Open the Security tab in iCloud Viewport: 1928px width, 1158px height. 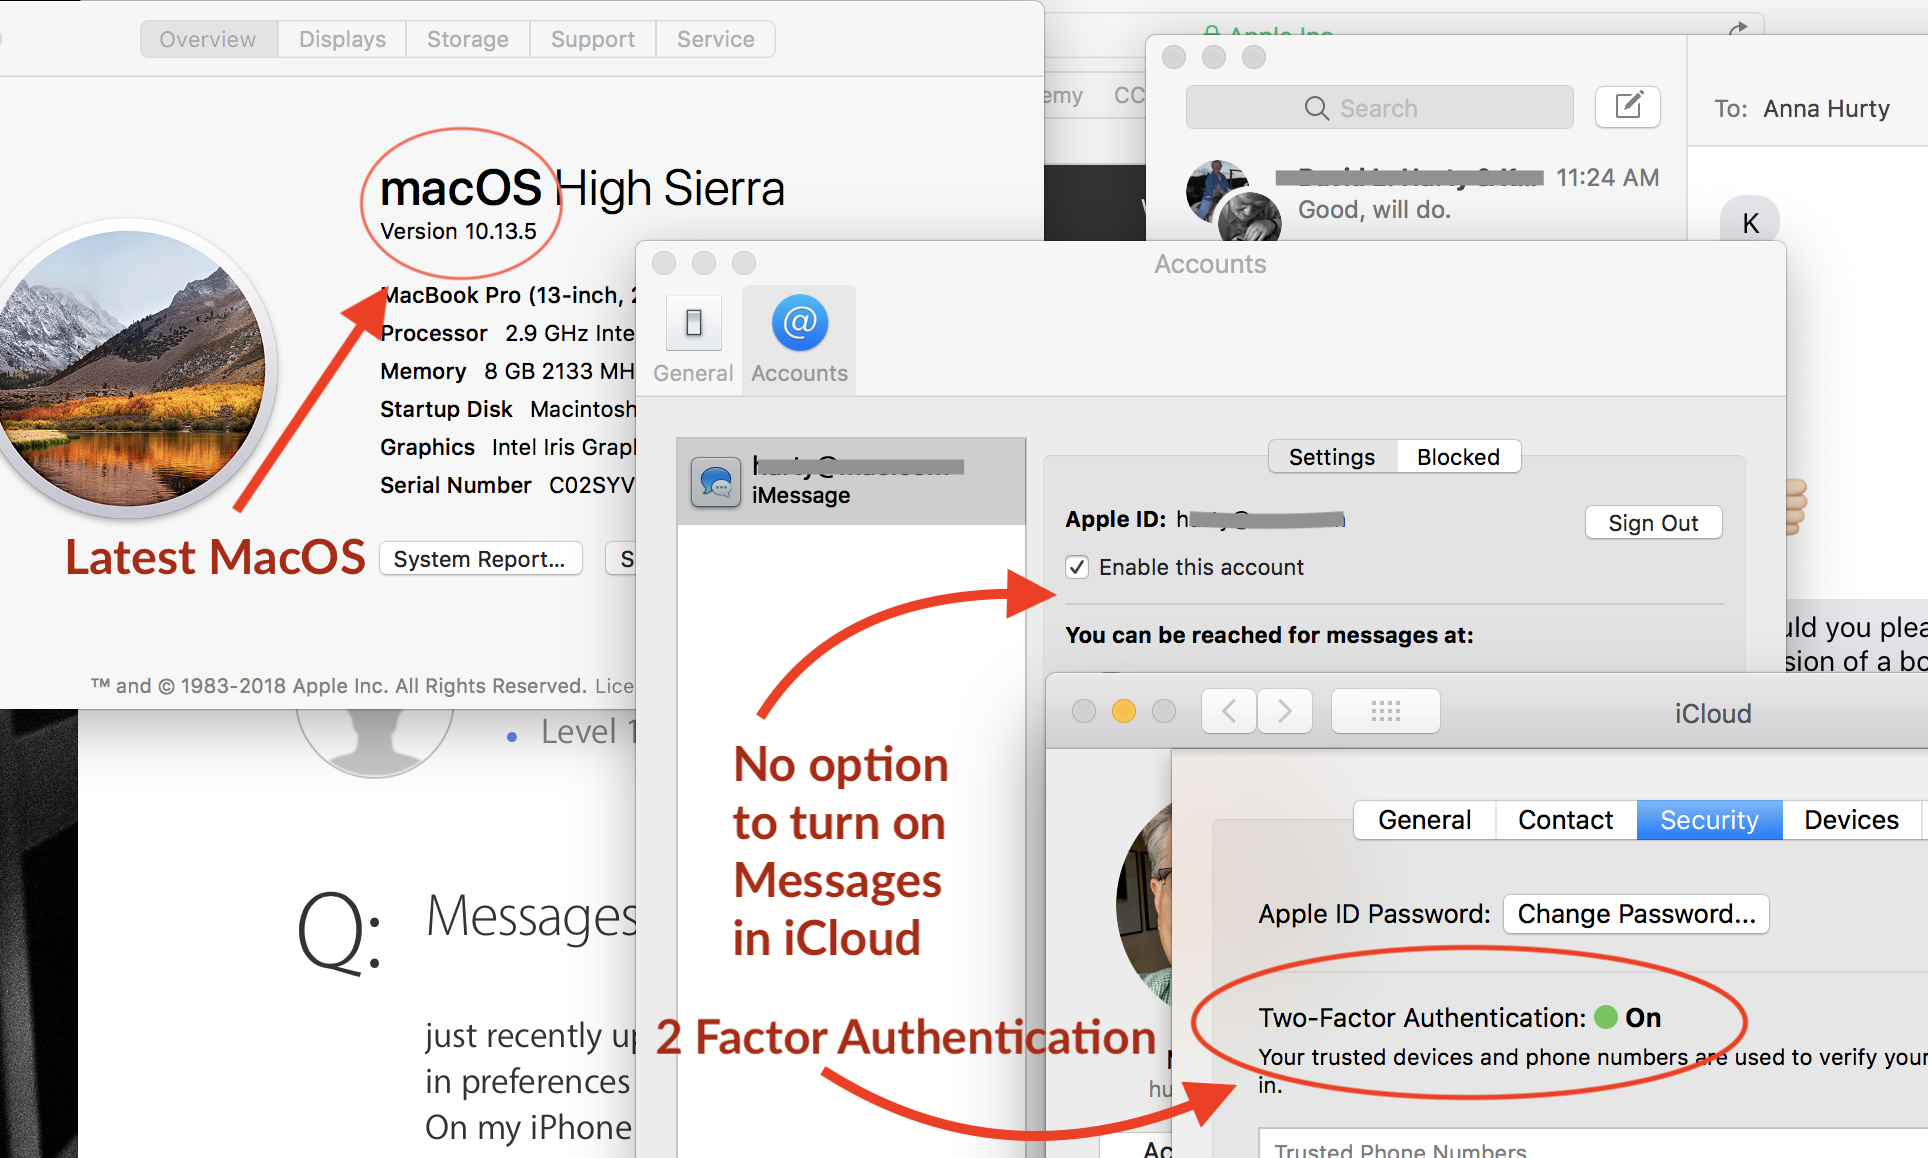tap(1708, 820)
